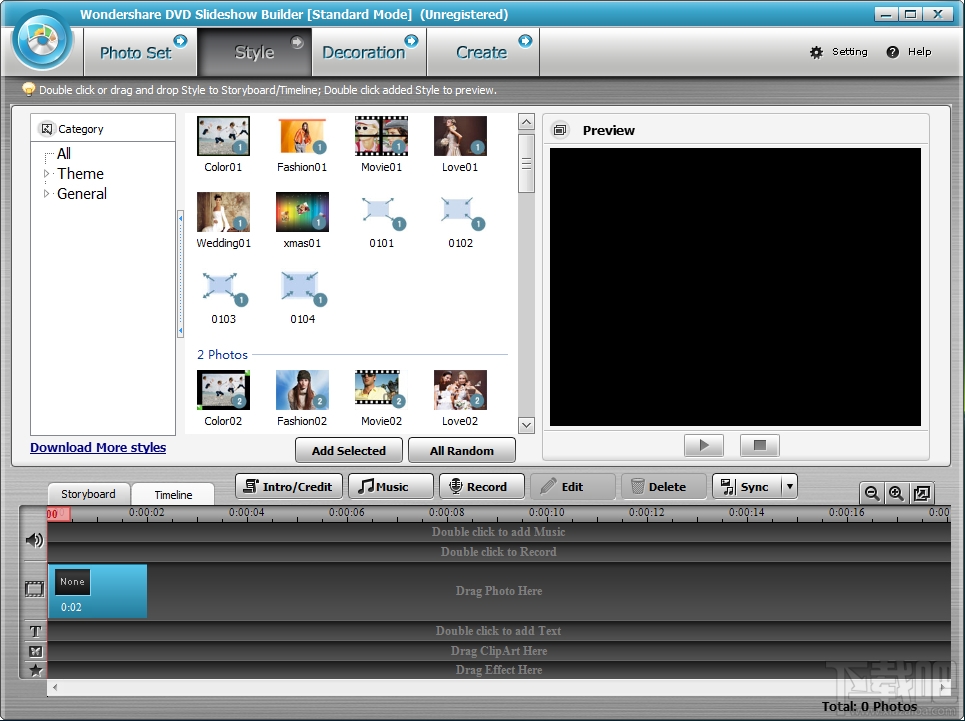Mute the music track speaker icon
Screen dimensions: 965x721
pos(33,540)
